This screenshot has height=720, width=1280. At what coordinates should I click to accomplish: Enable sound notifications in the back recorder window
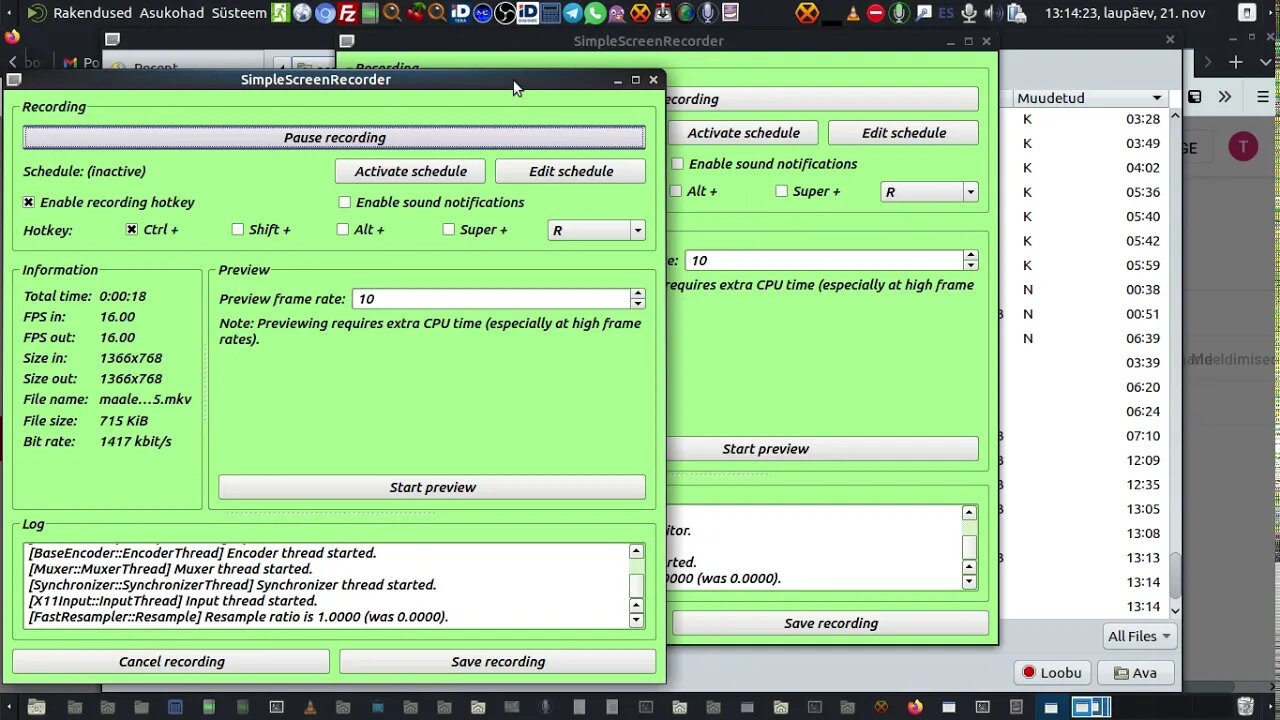pos(677,164)
